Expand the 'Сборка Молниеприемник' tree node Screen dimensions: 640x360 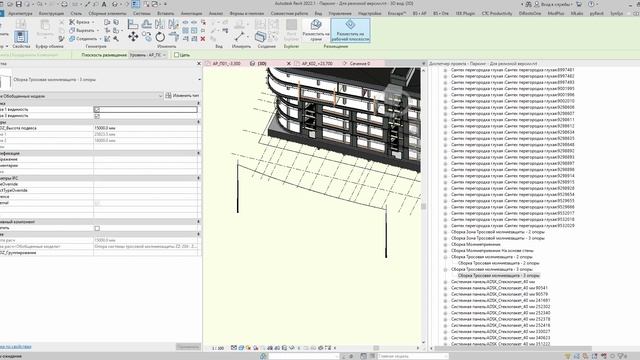click(x=445, y=244)
